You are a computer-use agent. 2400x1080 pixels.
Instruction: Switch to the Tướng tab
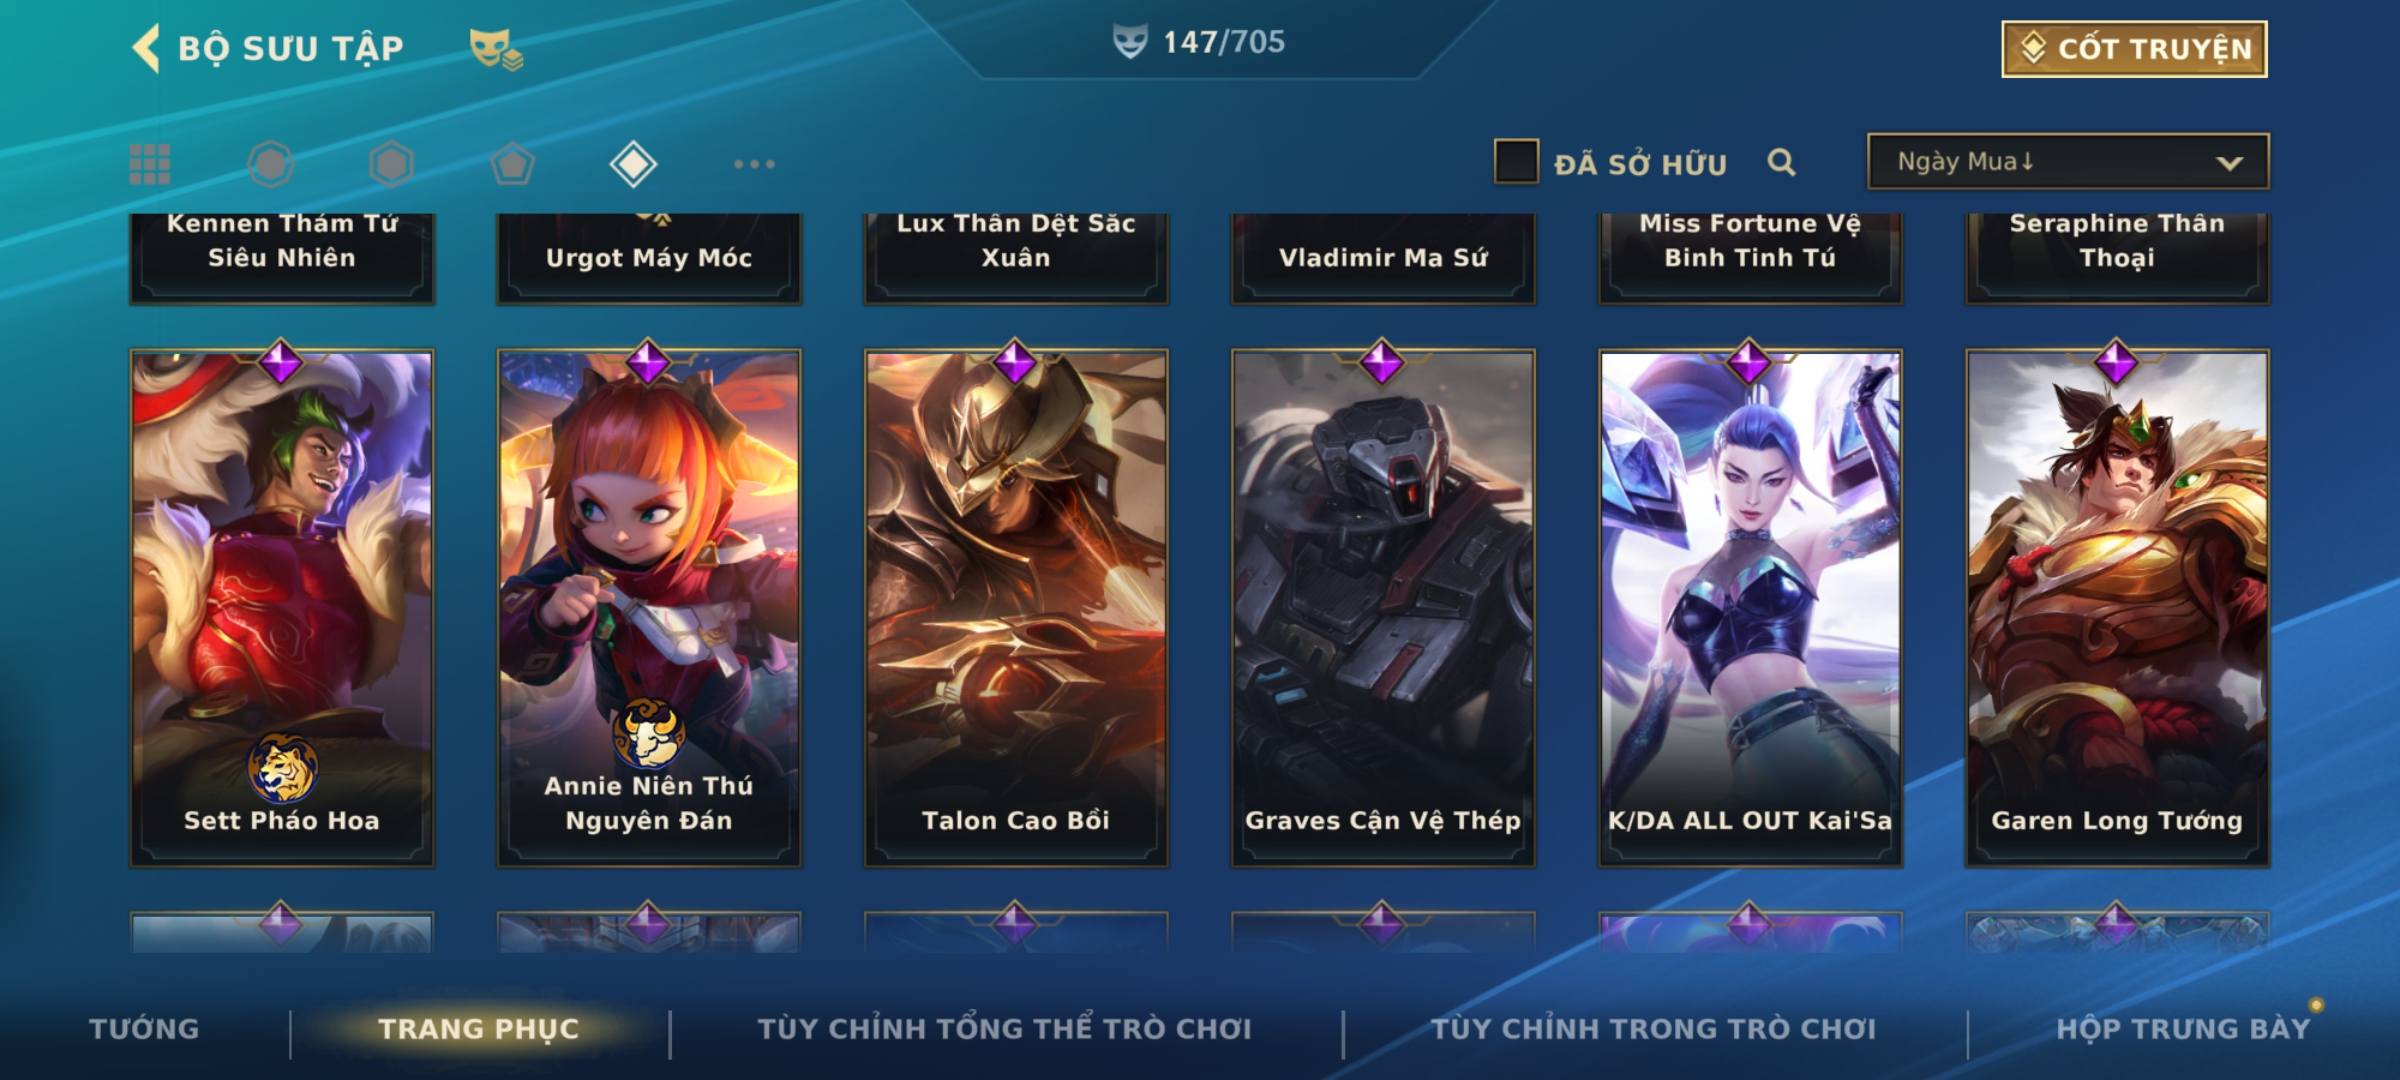point(144,1028)
